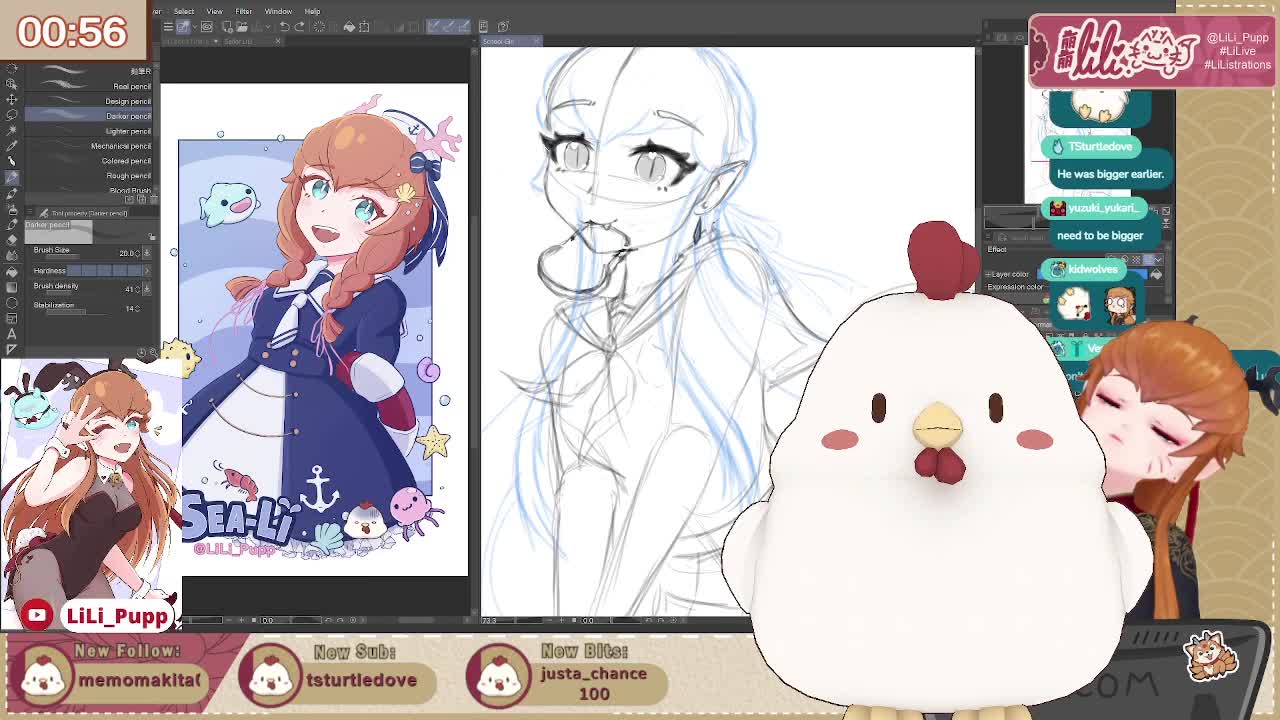Select the Auto select wand tool
This screenshot has width=1280, height=720.
pos(12,129)
